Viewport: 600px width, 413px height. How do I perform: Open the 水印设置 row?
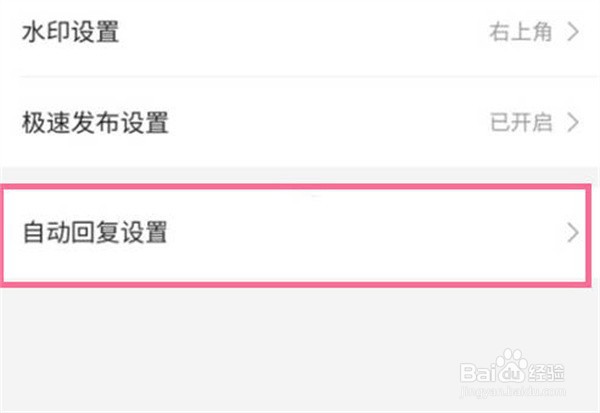[300, 32]
